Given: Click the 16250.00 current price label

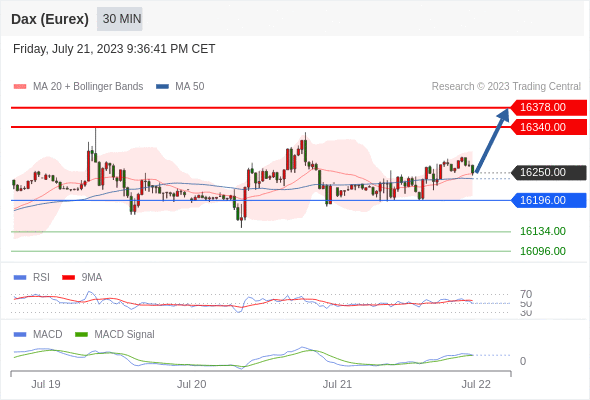Looking at the screenshot, I should click(x=549, y=172).
